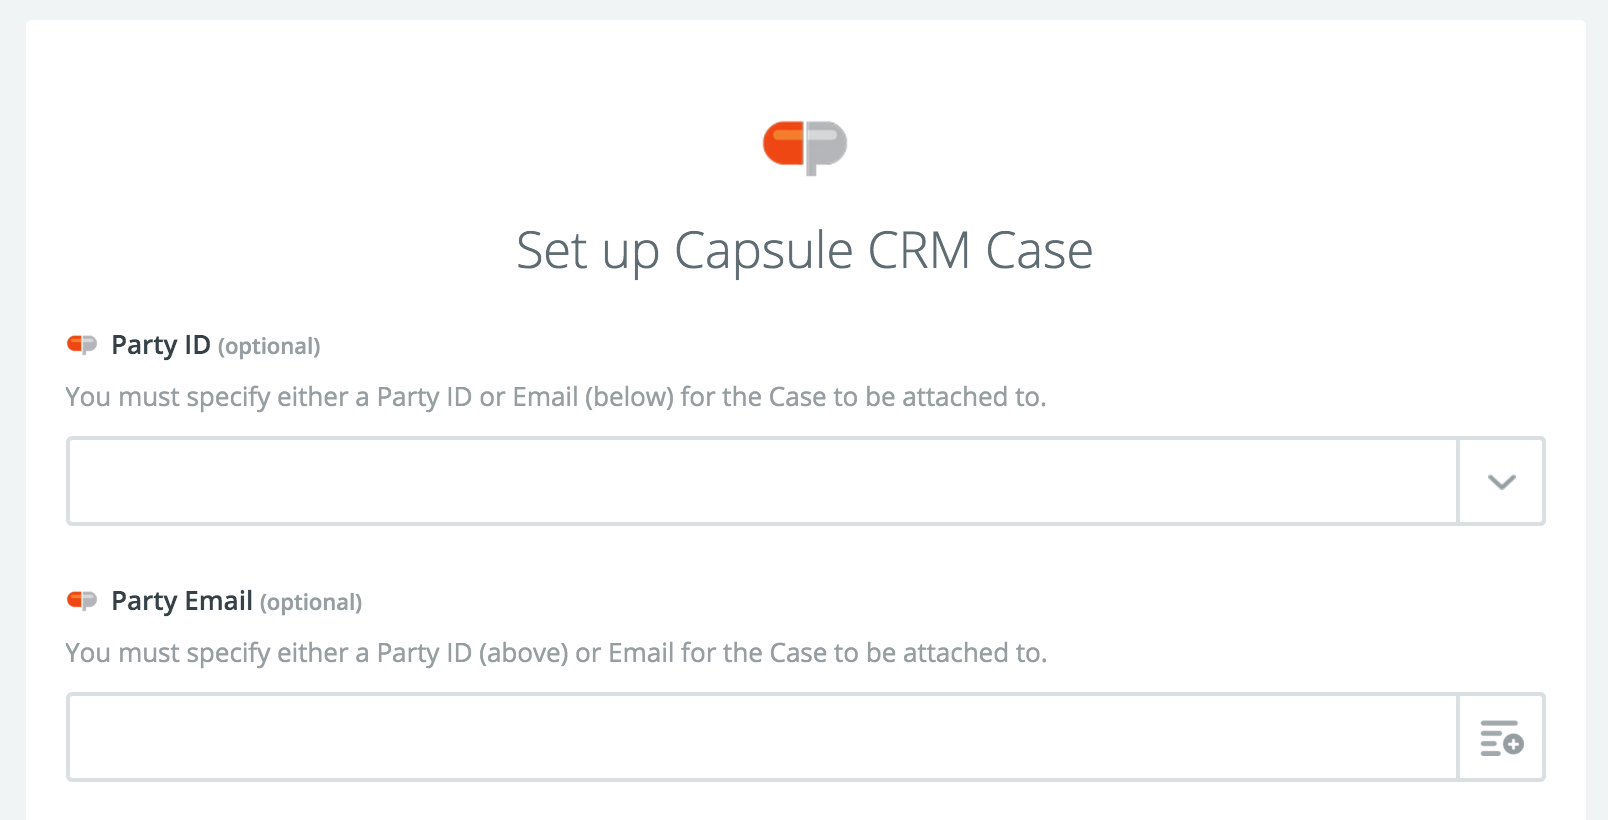Select the Party Email field label
Viewport: 1608px width, 820px height.
coord(182,601)
